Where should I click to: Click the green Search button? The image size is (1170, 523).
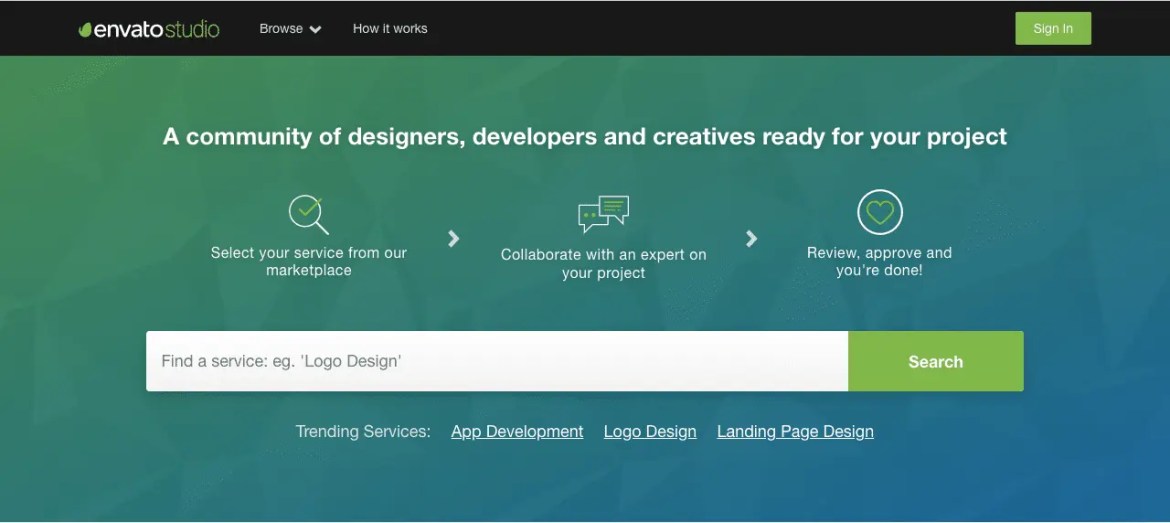tap(936, 361)
